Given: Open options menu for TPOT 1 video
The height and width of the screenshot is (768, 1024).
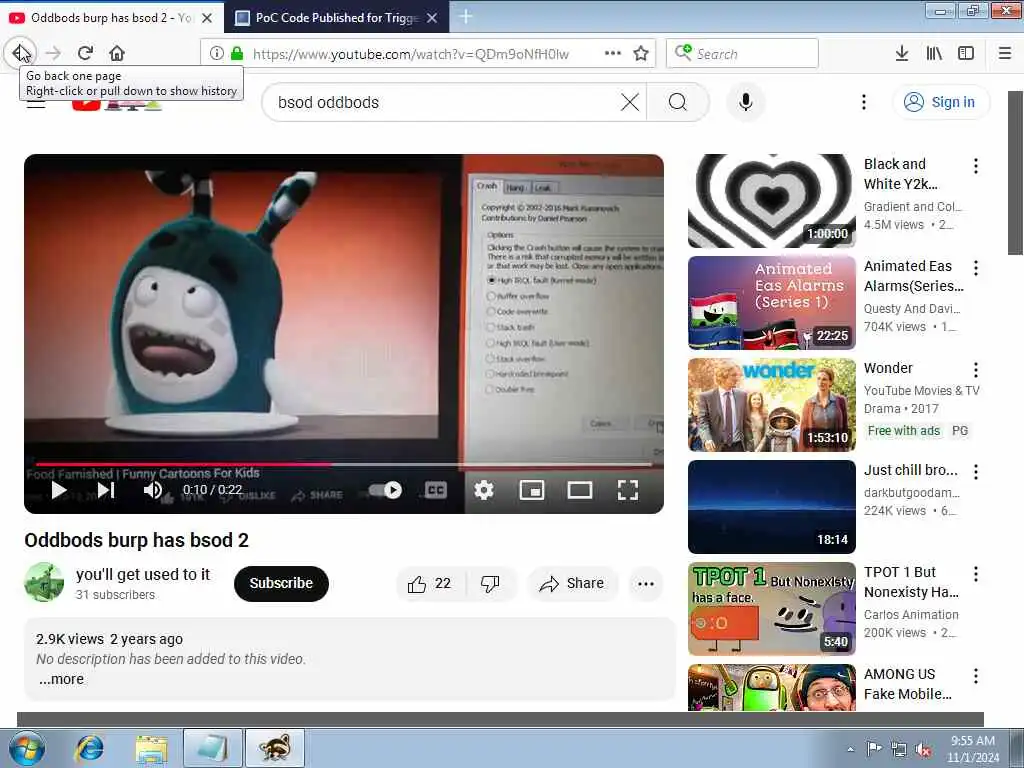Looking at the screenshot, I should tap(976, 573).
